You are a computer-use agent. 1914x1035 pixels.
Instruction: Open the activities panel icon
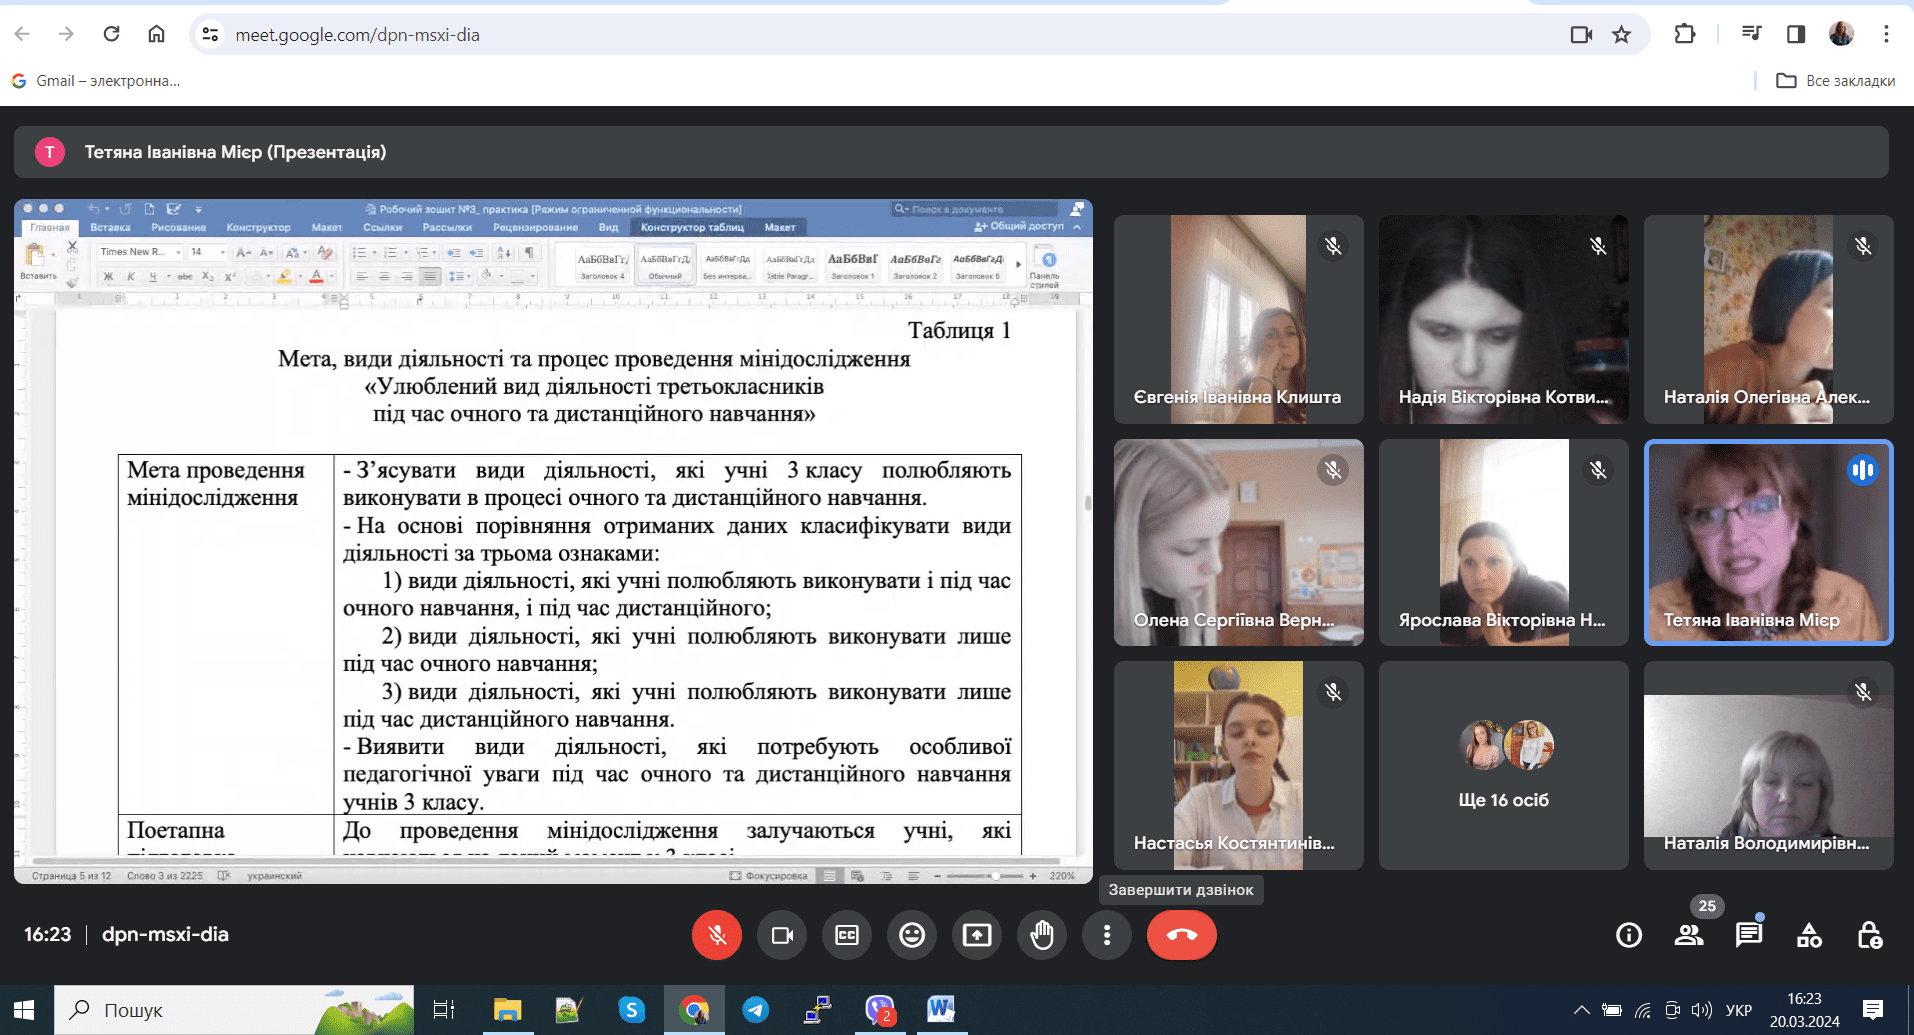[1809, 935]
